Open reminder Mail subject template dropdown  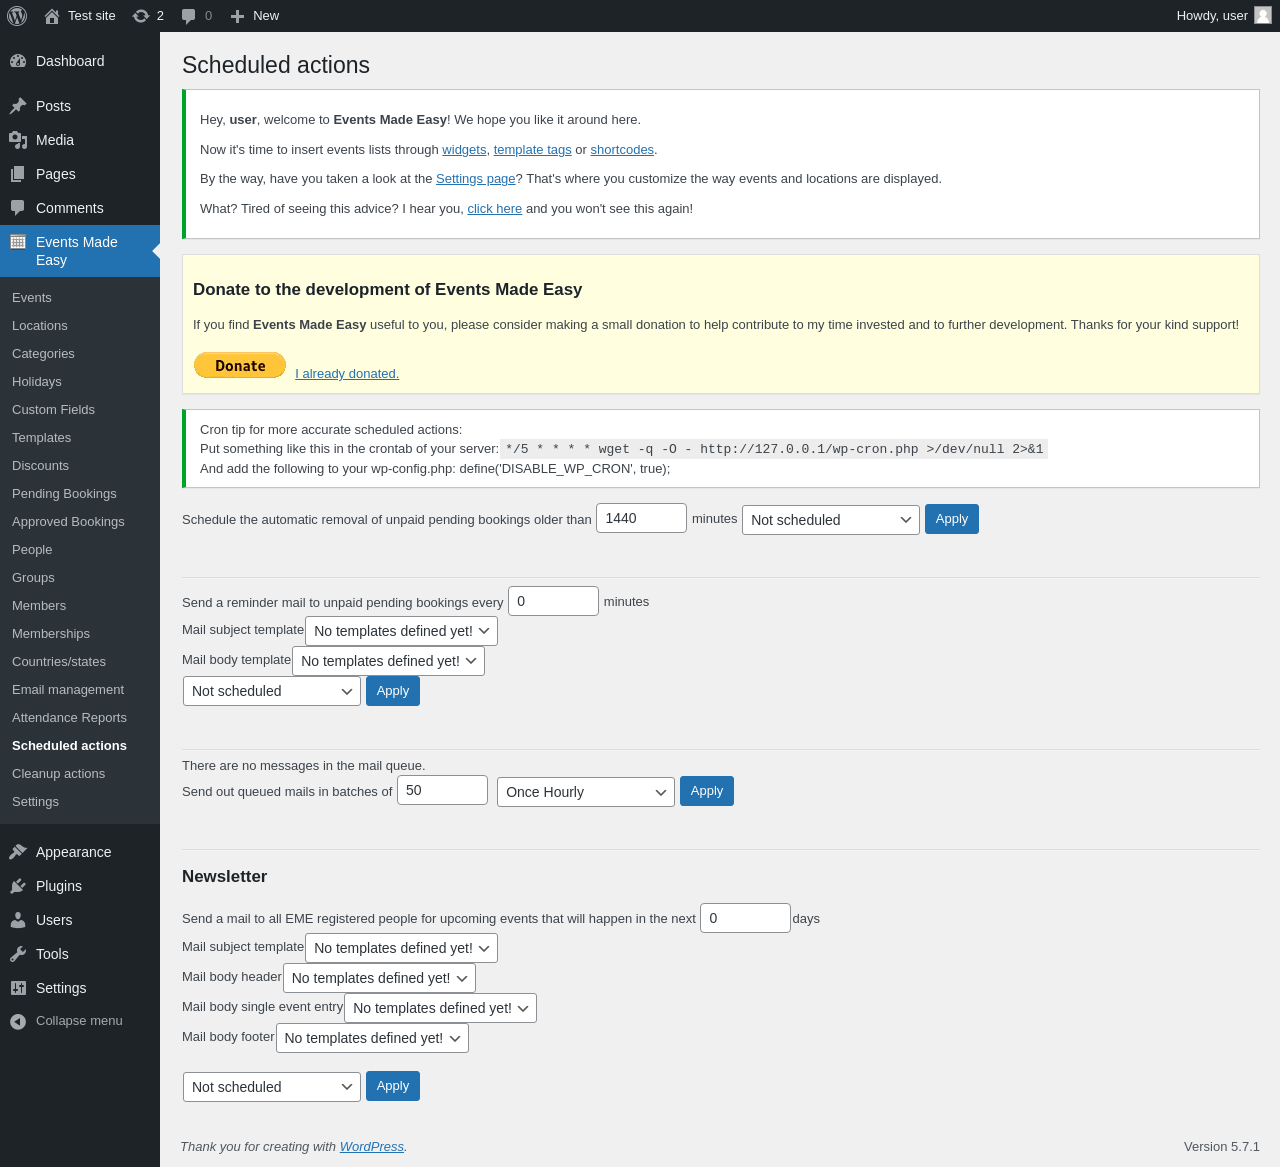pos(401,631)
